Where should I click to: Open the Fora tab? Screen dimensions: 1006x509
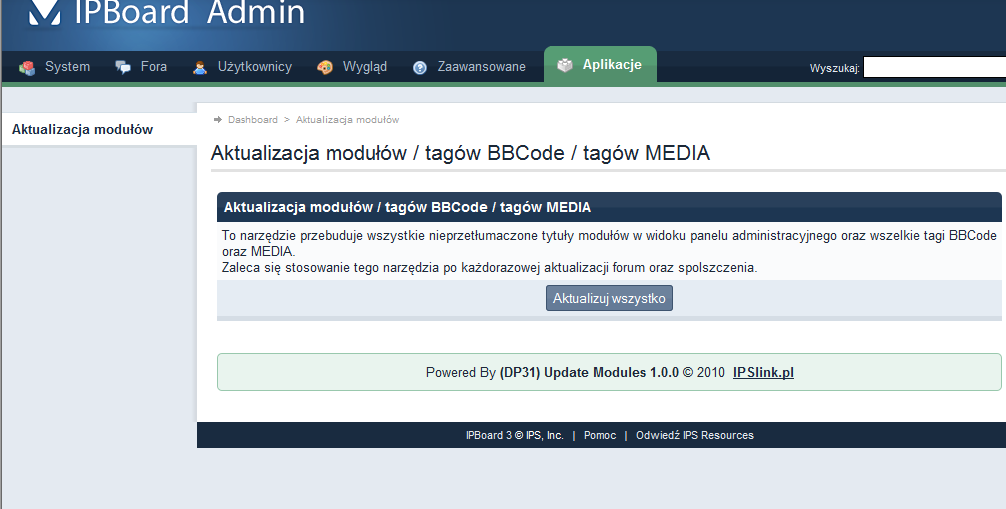141,67
